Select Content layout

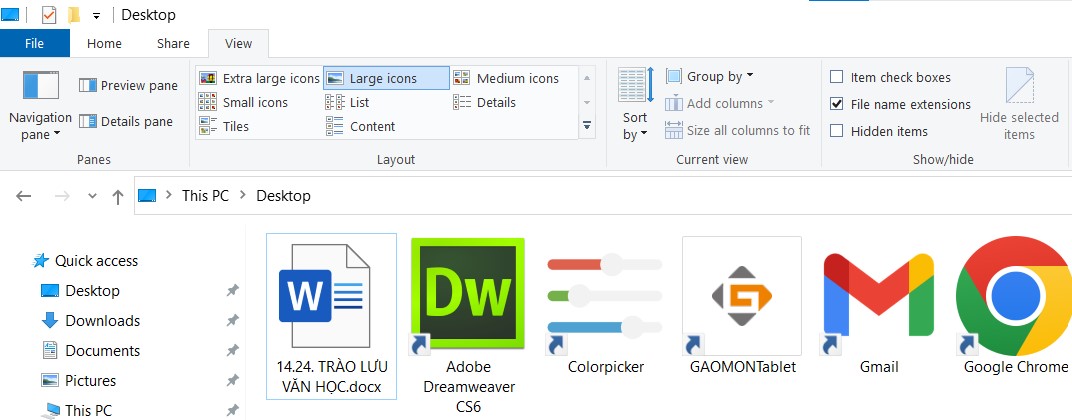point(361,126)
